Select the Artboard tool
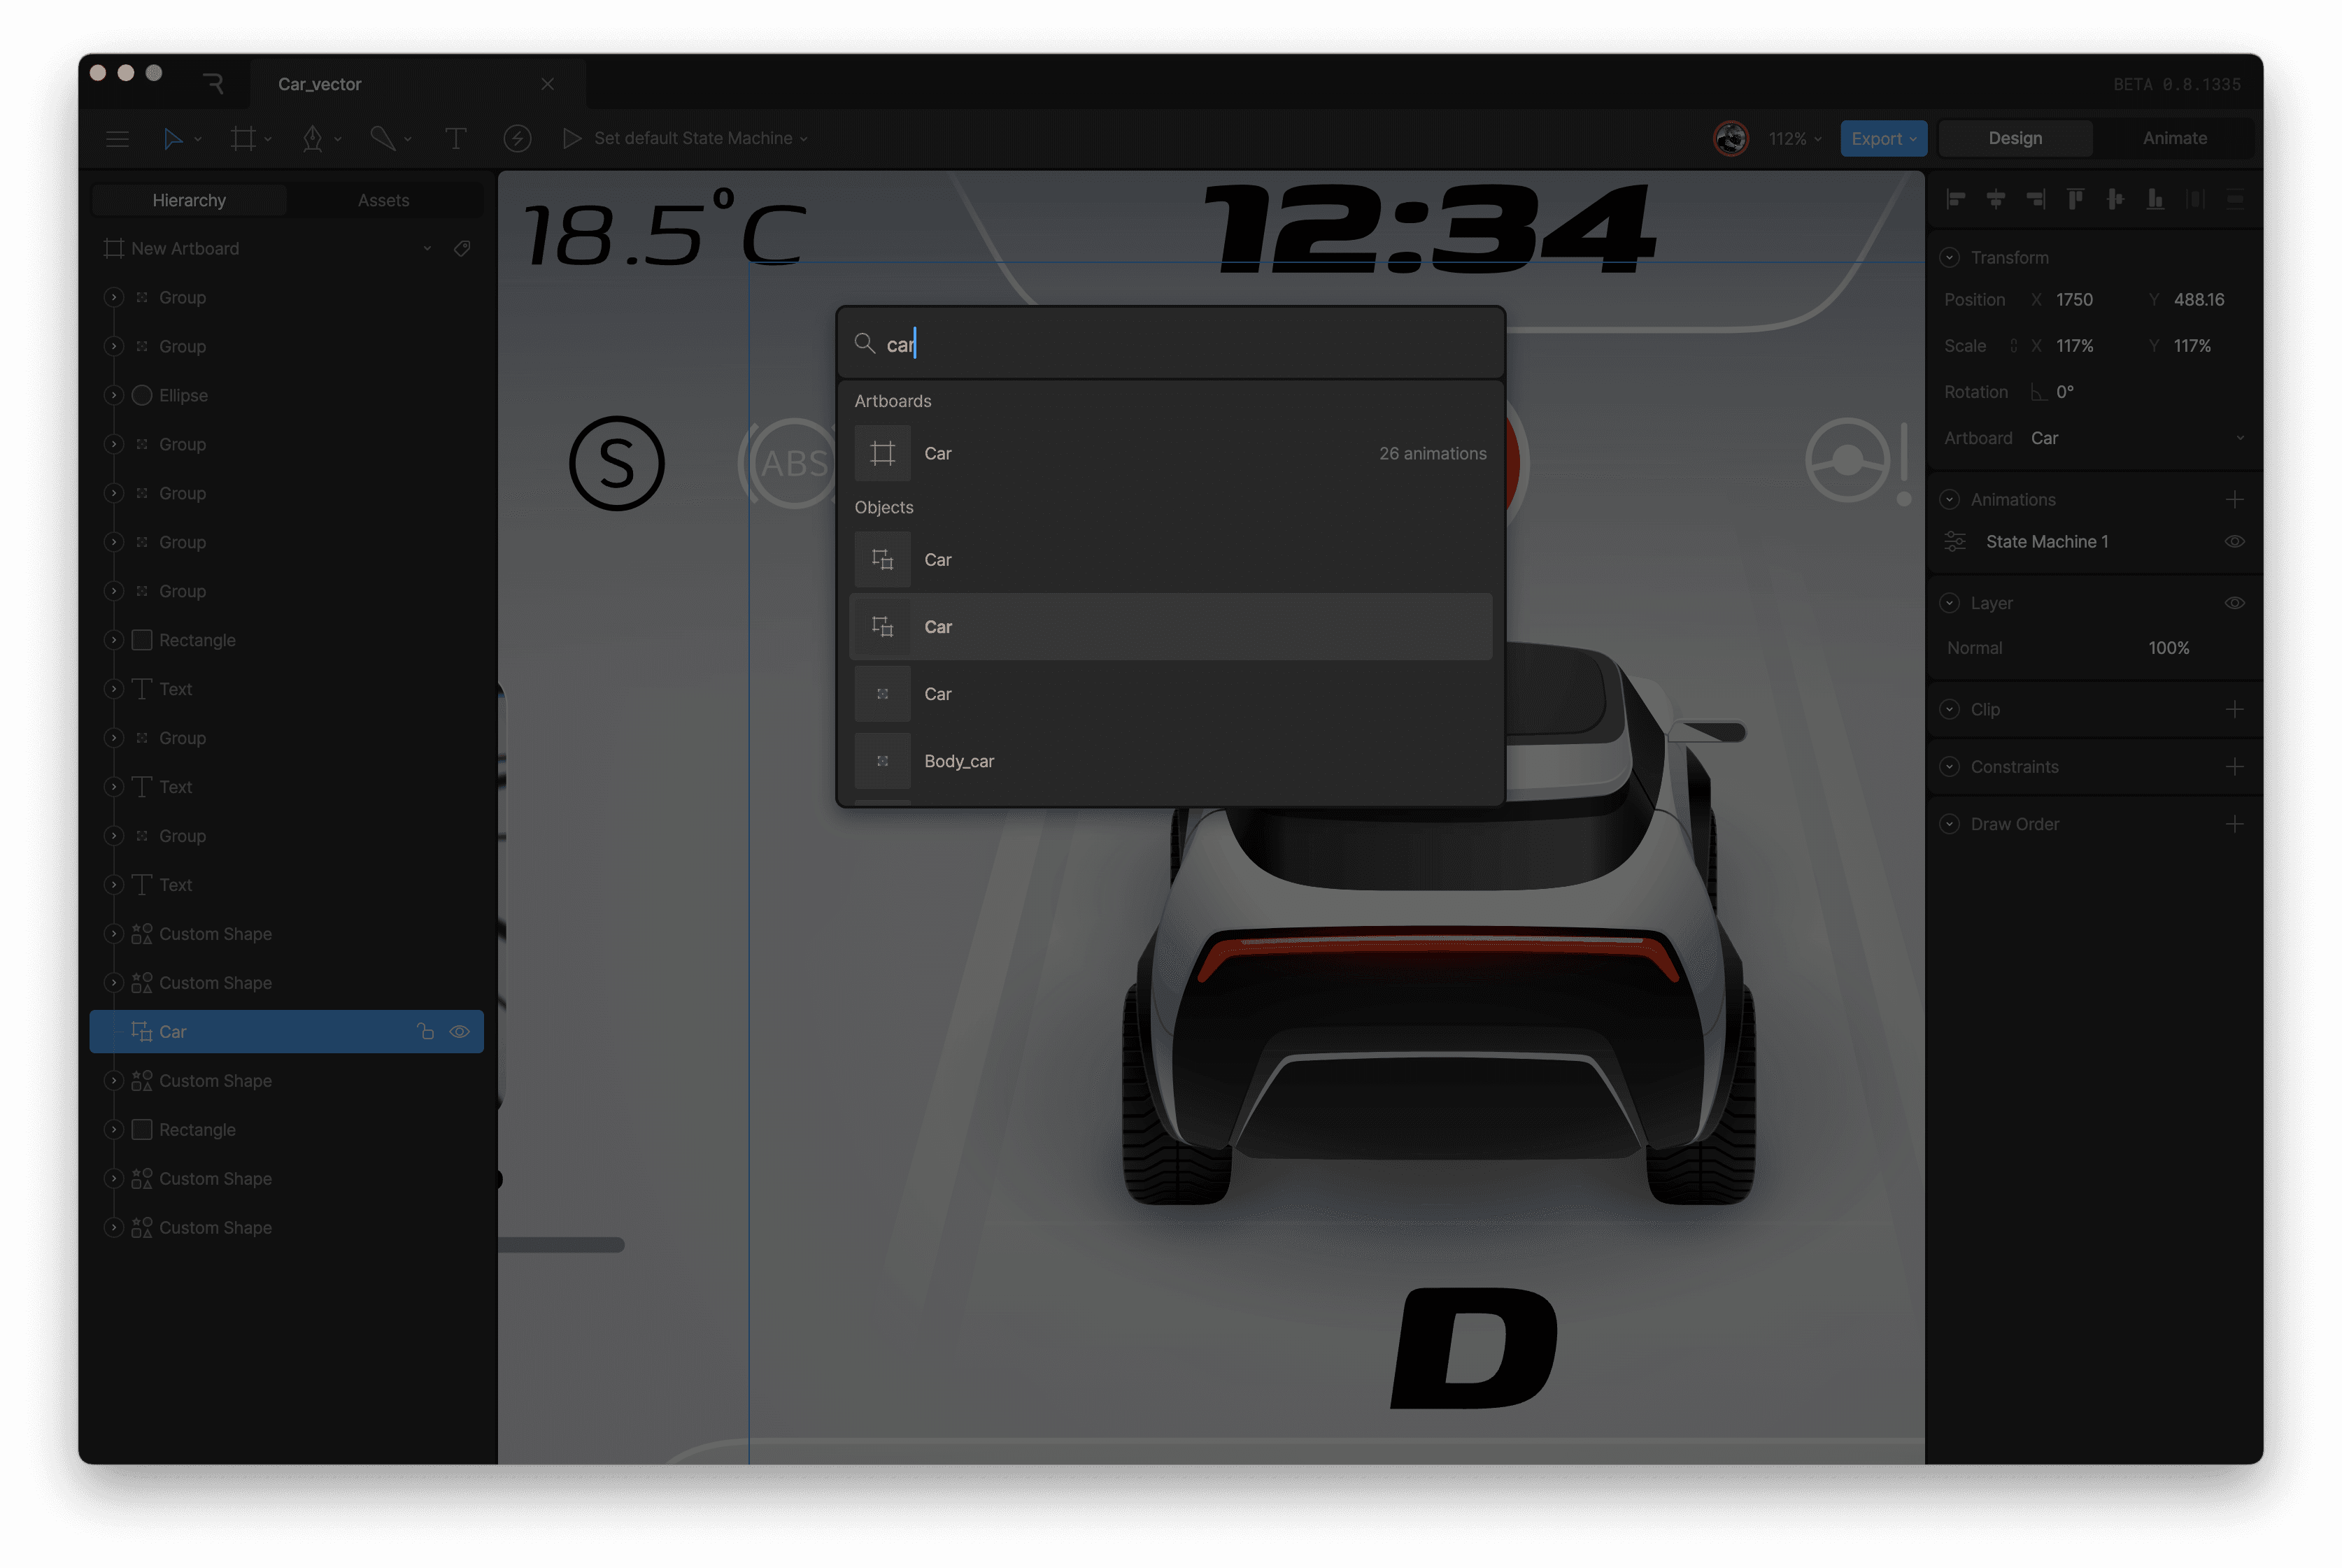This screenshot has width=2342, height=1568. pos(243,139)
